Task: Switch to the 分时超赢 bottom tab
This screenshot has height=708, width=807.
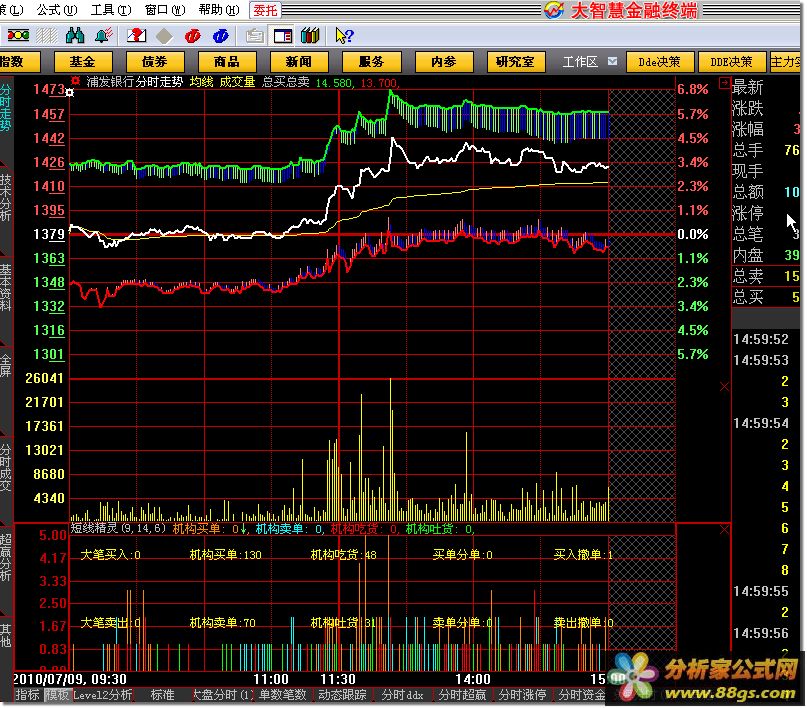Action: pyautogui.click(x=463, y=695)
